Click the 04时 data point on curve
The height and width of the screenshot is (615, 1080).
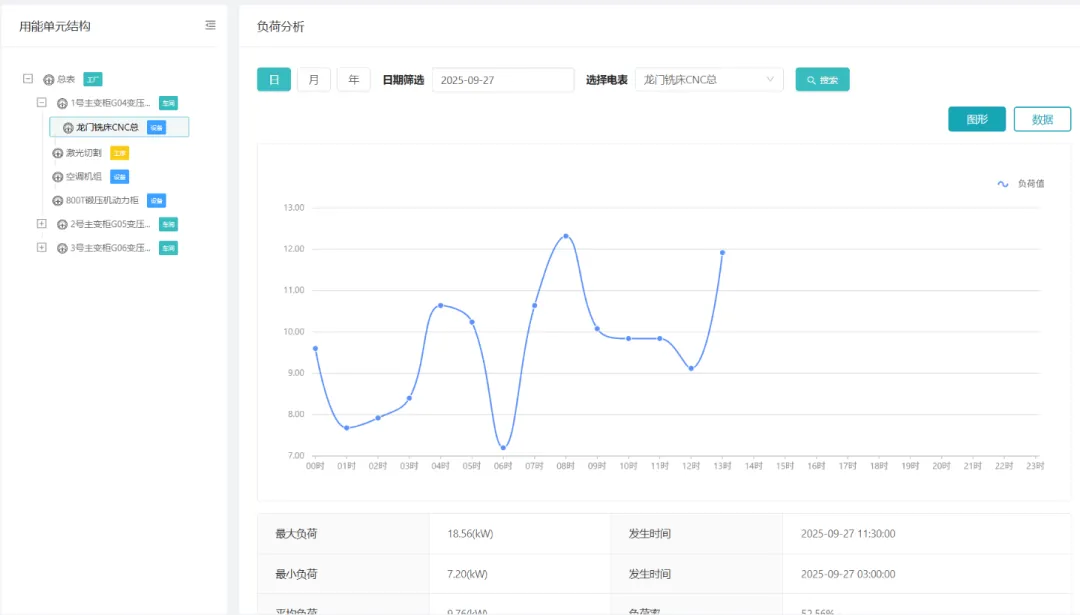pos(441,305)
